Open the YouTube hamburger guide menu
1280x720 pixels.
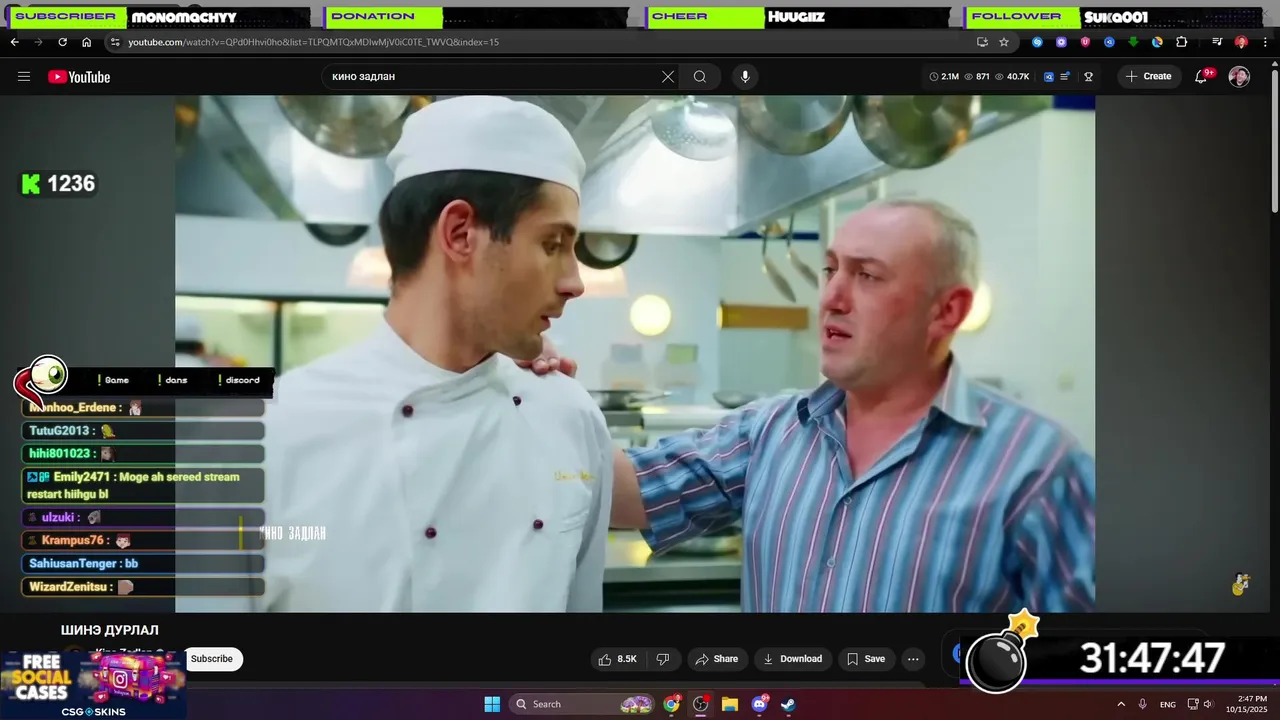tap(24, 77)
